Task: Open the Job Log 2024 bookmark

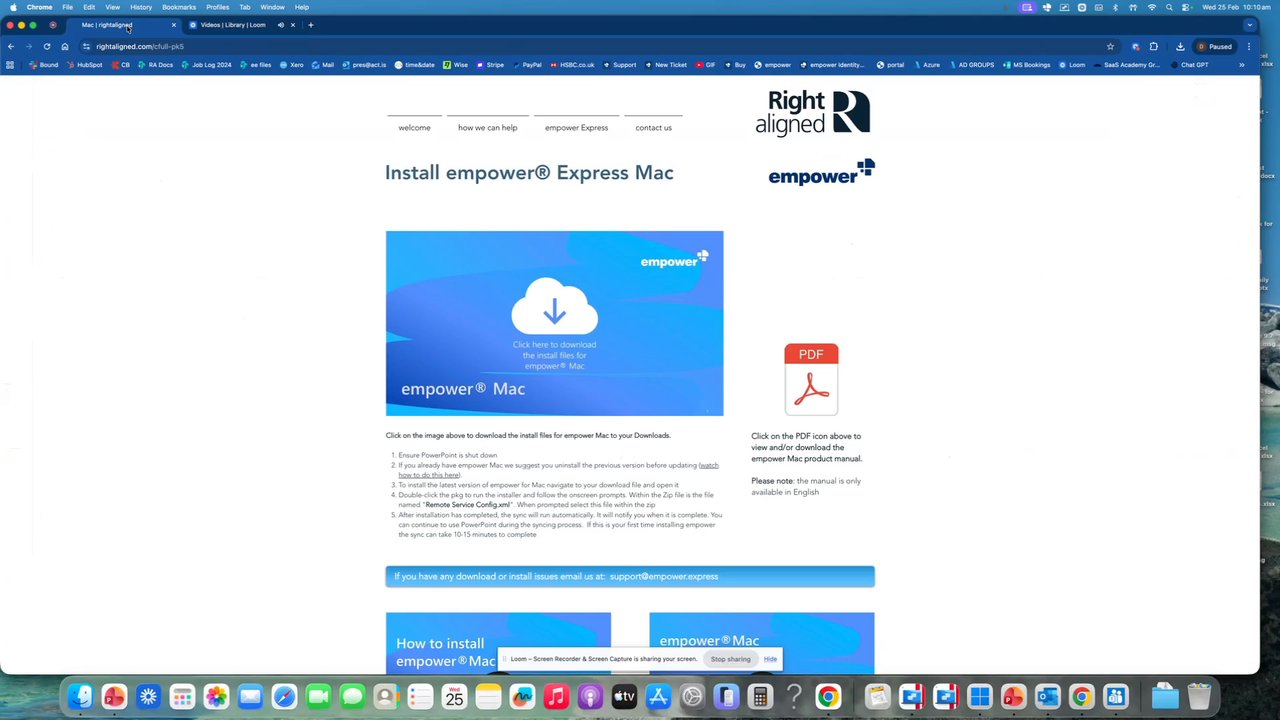Action: [x=206, y=65]
